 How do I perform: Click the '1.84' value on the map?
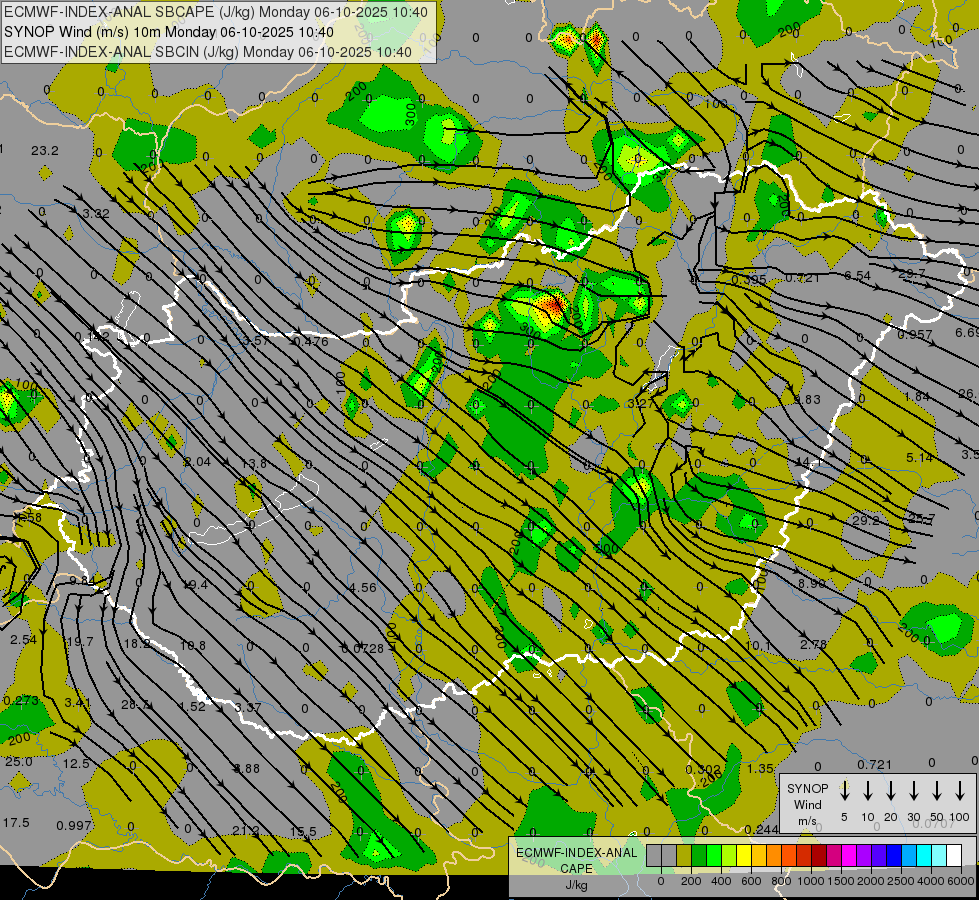pyautogui.click(x=917, y=397)
